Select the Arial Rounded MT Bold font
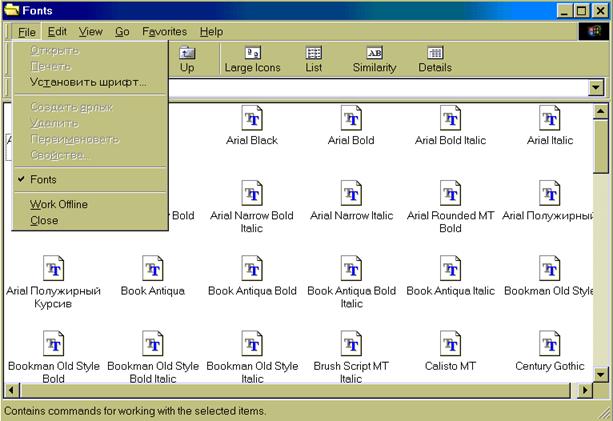This screenshot has width=613, height=421. pos(450,194)
